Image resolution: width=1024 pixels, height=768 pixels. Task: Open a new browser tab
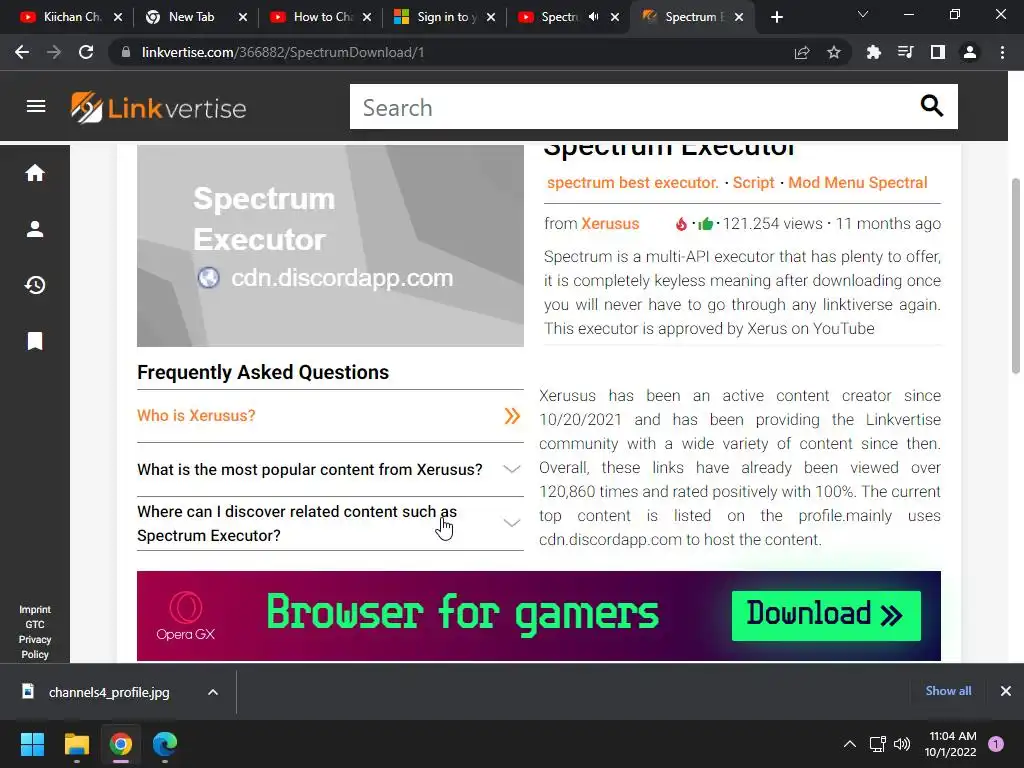coord(776,17)
